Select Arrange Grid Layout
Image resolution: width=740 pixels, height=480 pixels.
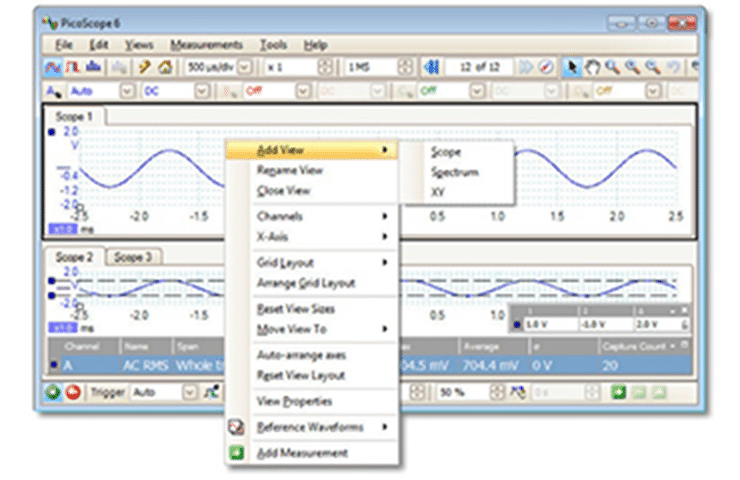pyautogui.click(x=324, y=283)
